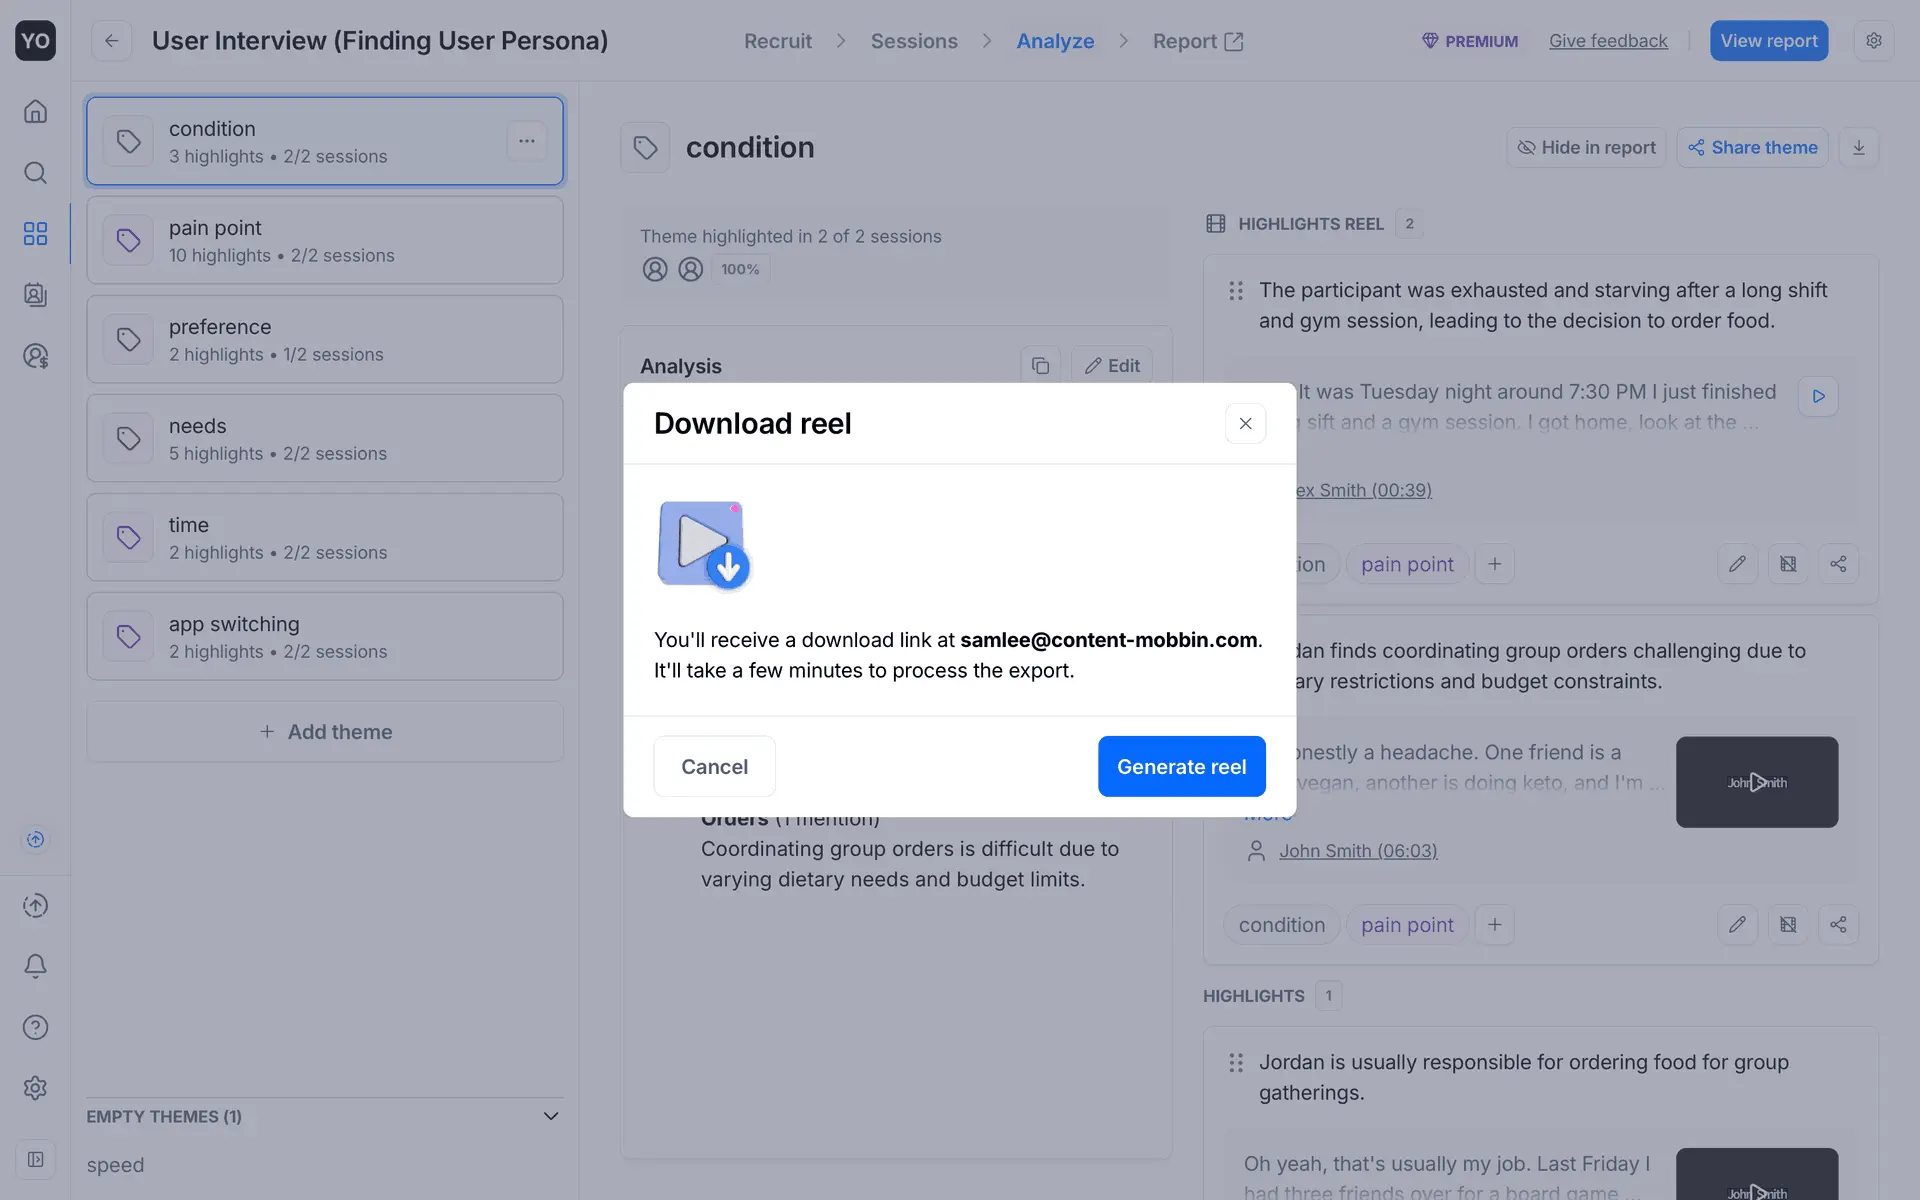This screenshot has height=1200, width=1920.
Task: Click the download icon next to Share theme
Action: pyautogui.click(x=1858, y=147)
